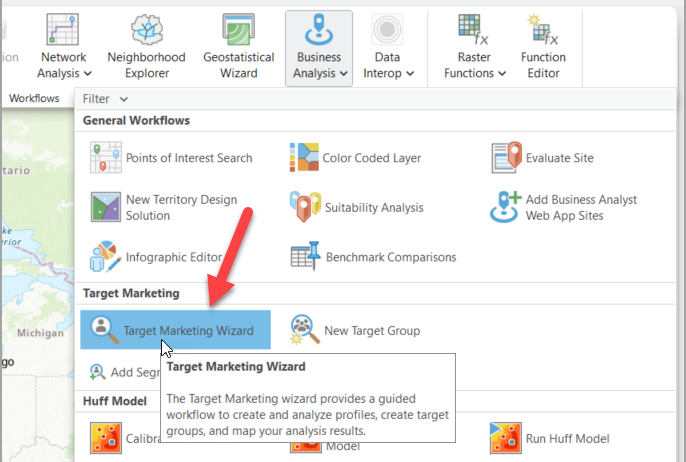Click the Points of Interest Search icon

(105, 158)
